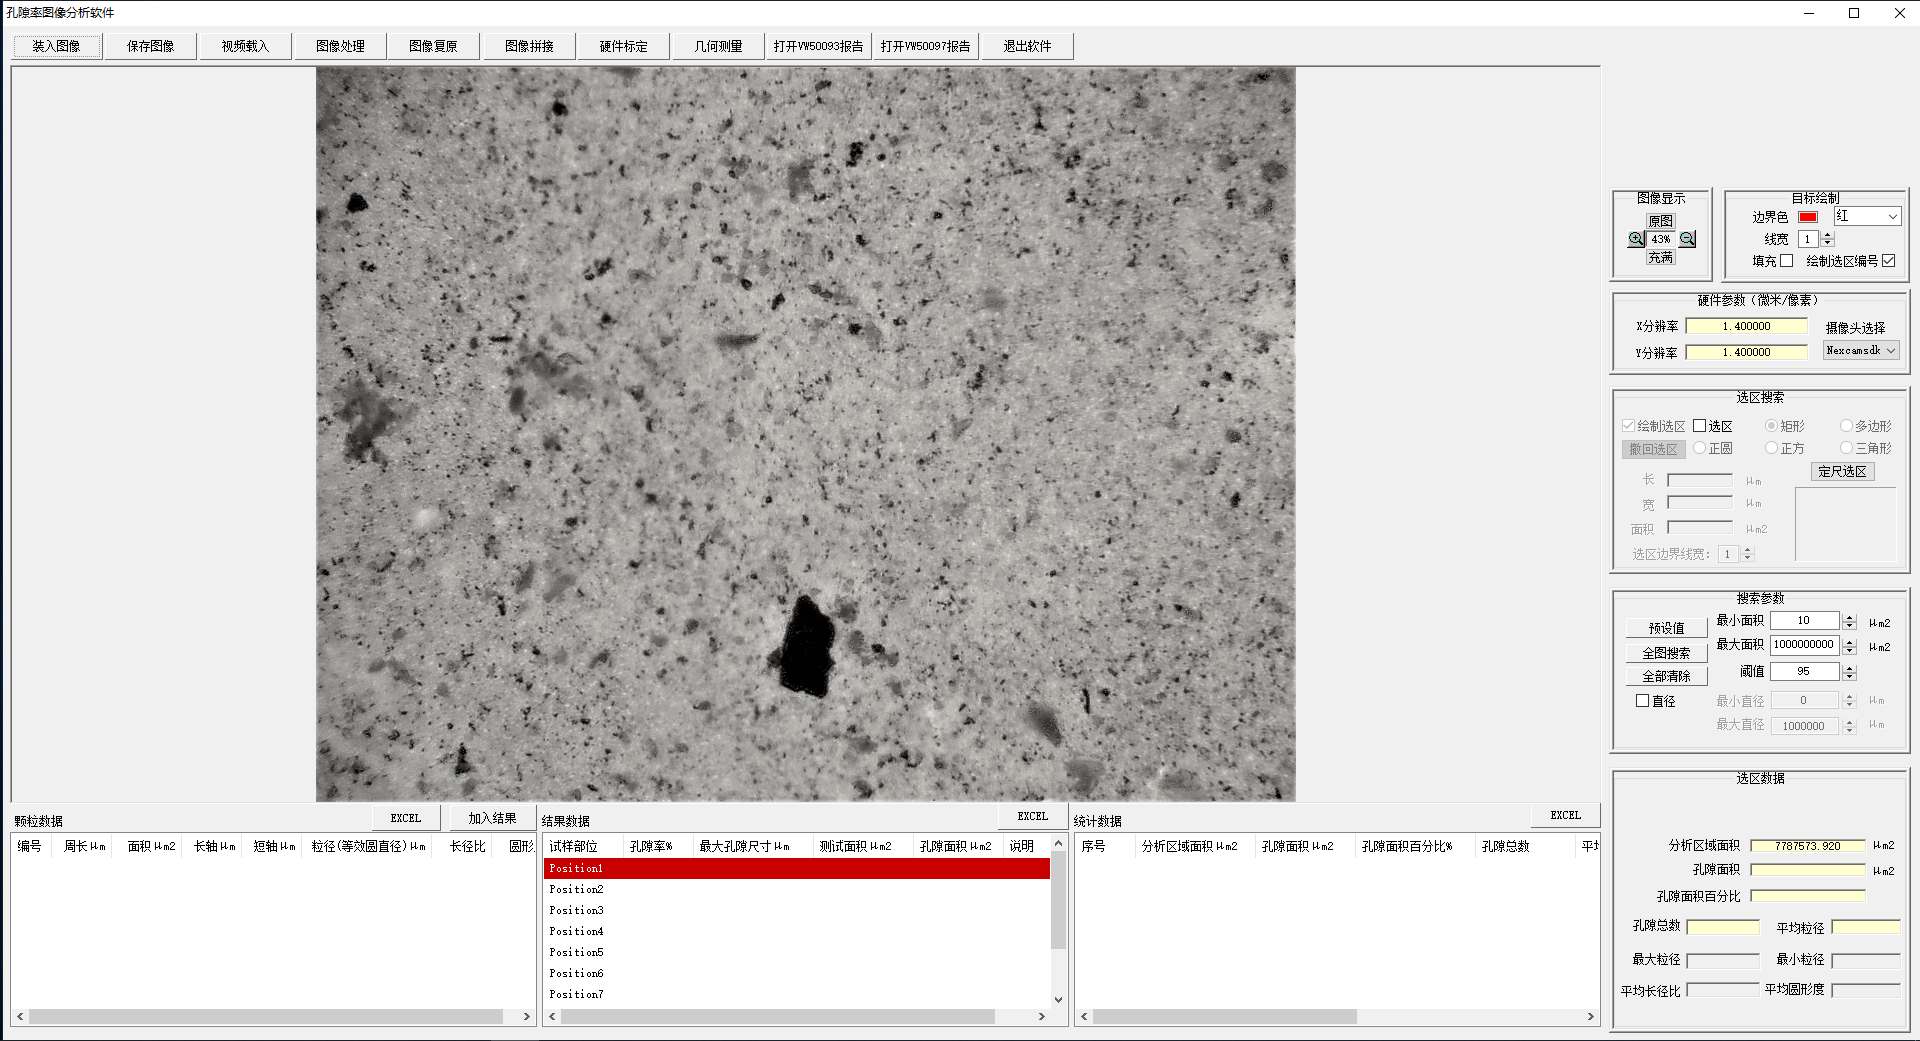Export result data with EXCEL button
The height and width of the screenshot is (1041, 1920).
[1033, 816]
